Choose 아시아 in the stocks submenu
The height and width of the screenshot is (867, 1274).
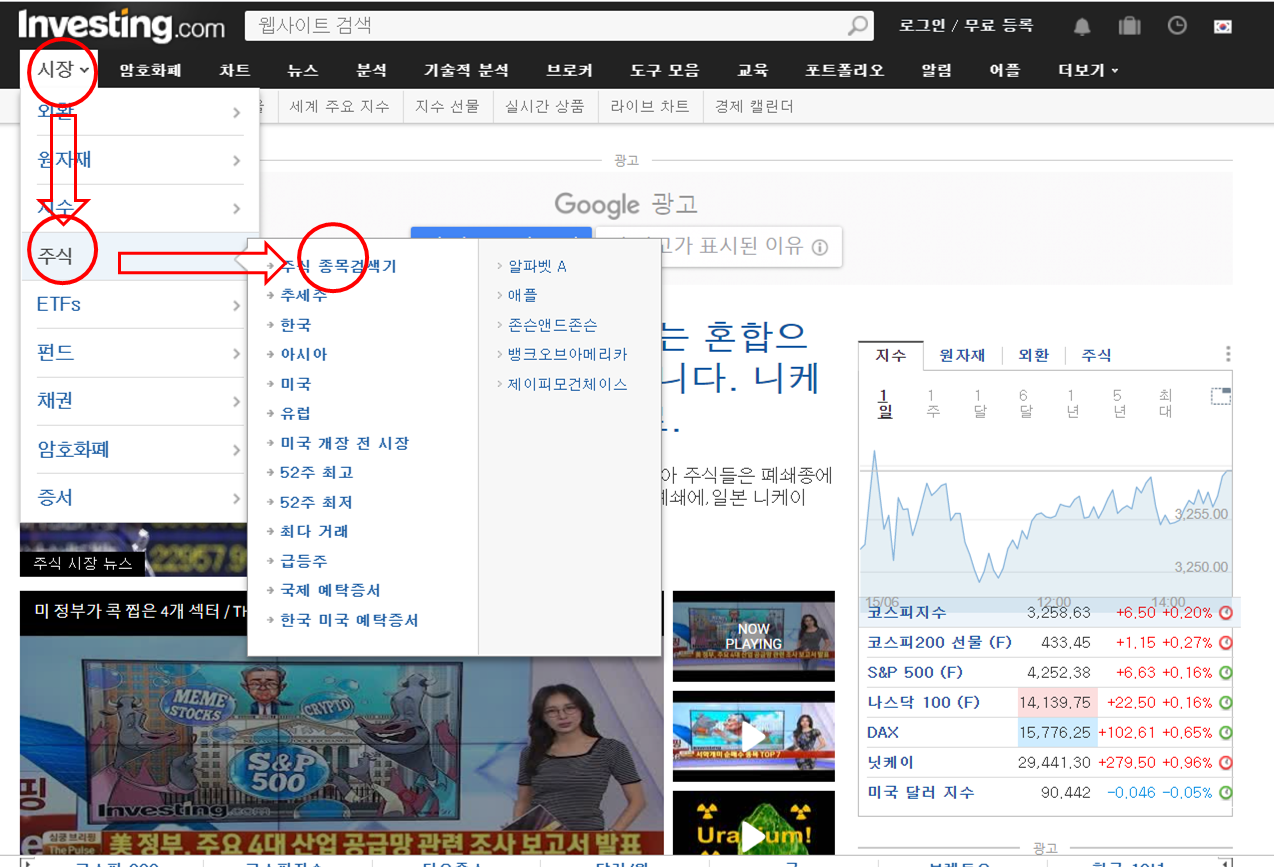click(x=304, y=354)
